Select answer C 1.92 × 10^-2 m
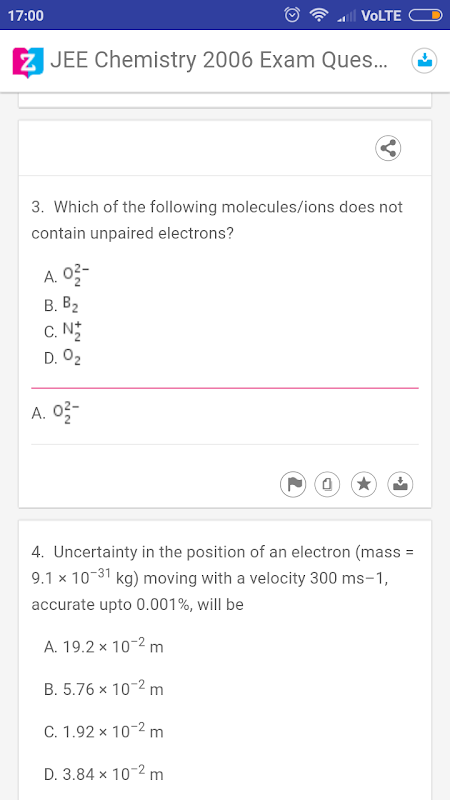Viewport: 450px width, 800px height. 104,732
